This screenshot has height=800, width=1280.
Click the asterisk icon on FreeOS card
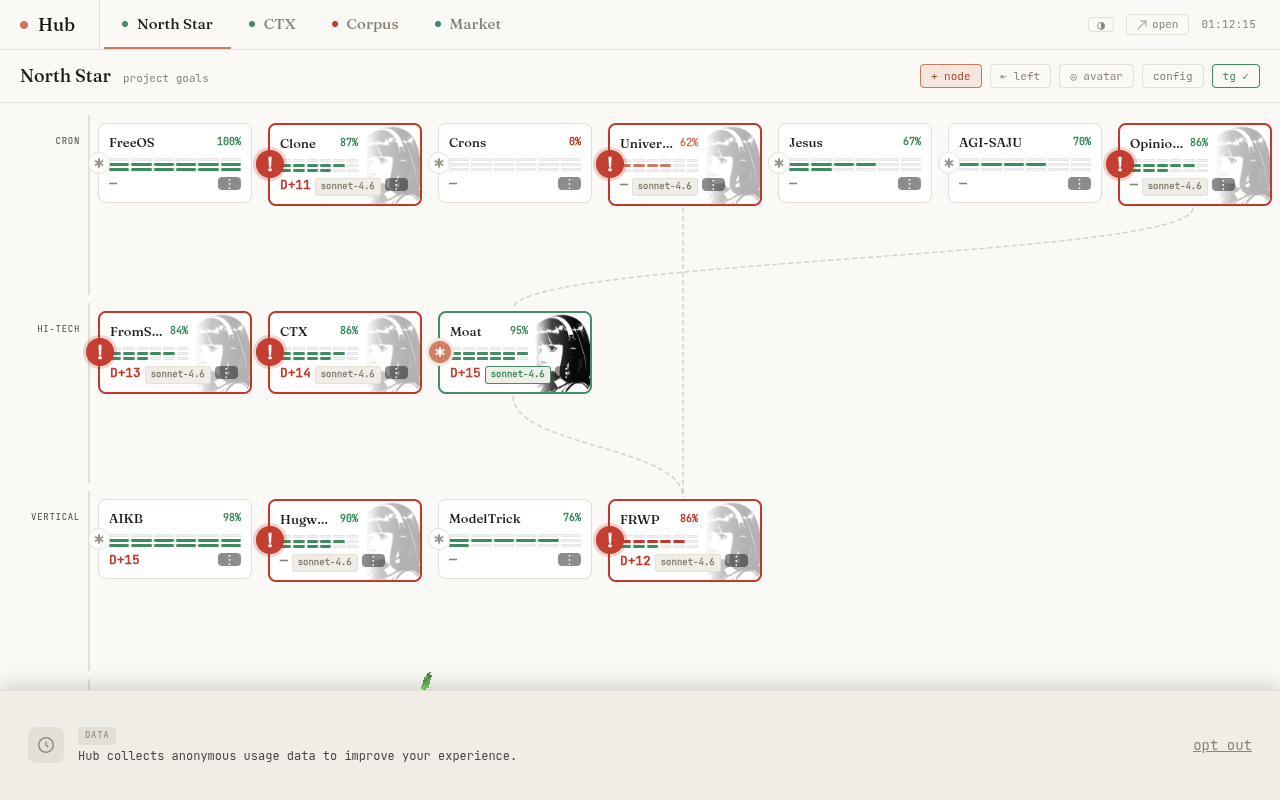pos(99,163)
